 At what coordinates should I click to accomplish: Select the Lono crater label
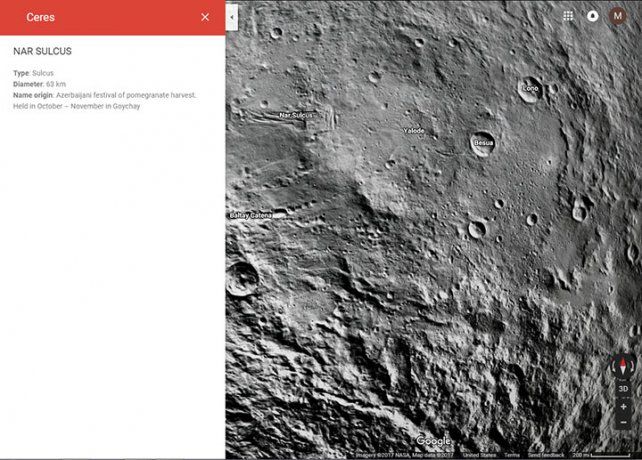coord(531,88)
